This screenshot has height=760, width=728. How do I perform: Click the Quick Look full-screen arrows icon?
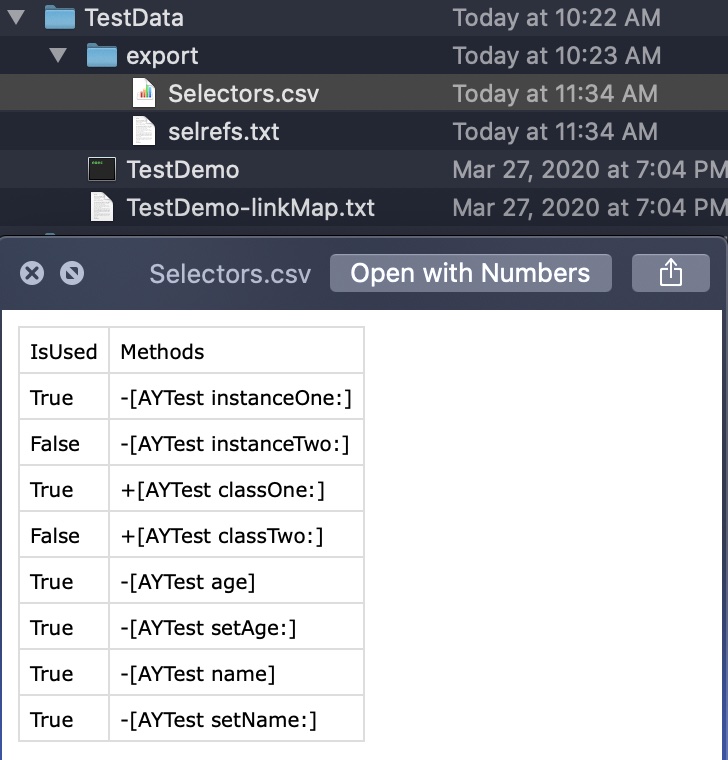point(72,273)
